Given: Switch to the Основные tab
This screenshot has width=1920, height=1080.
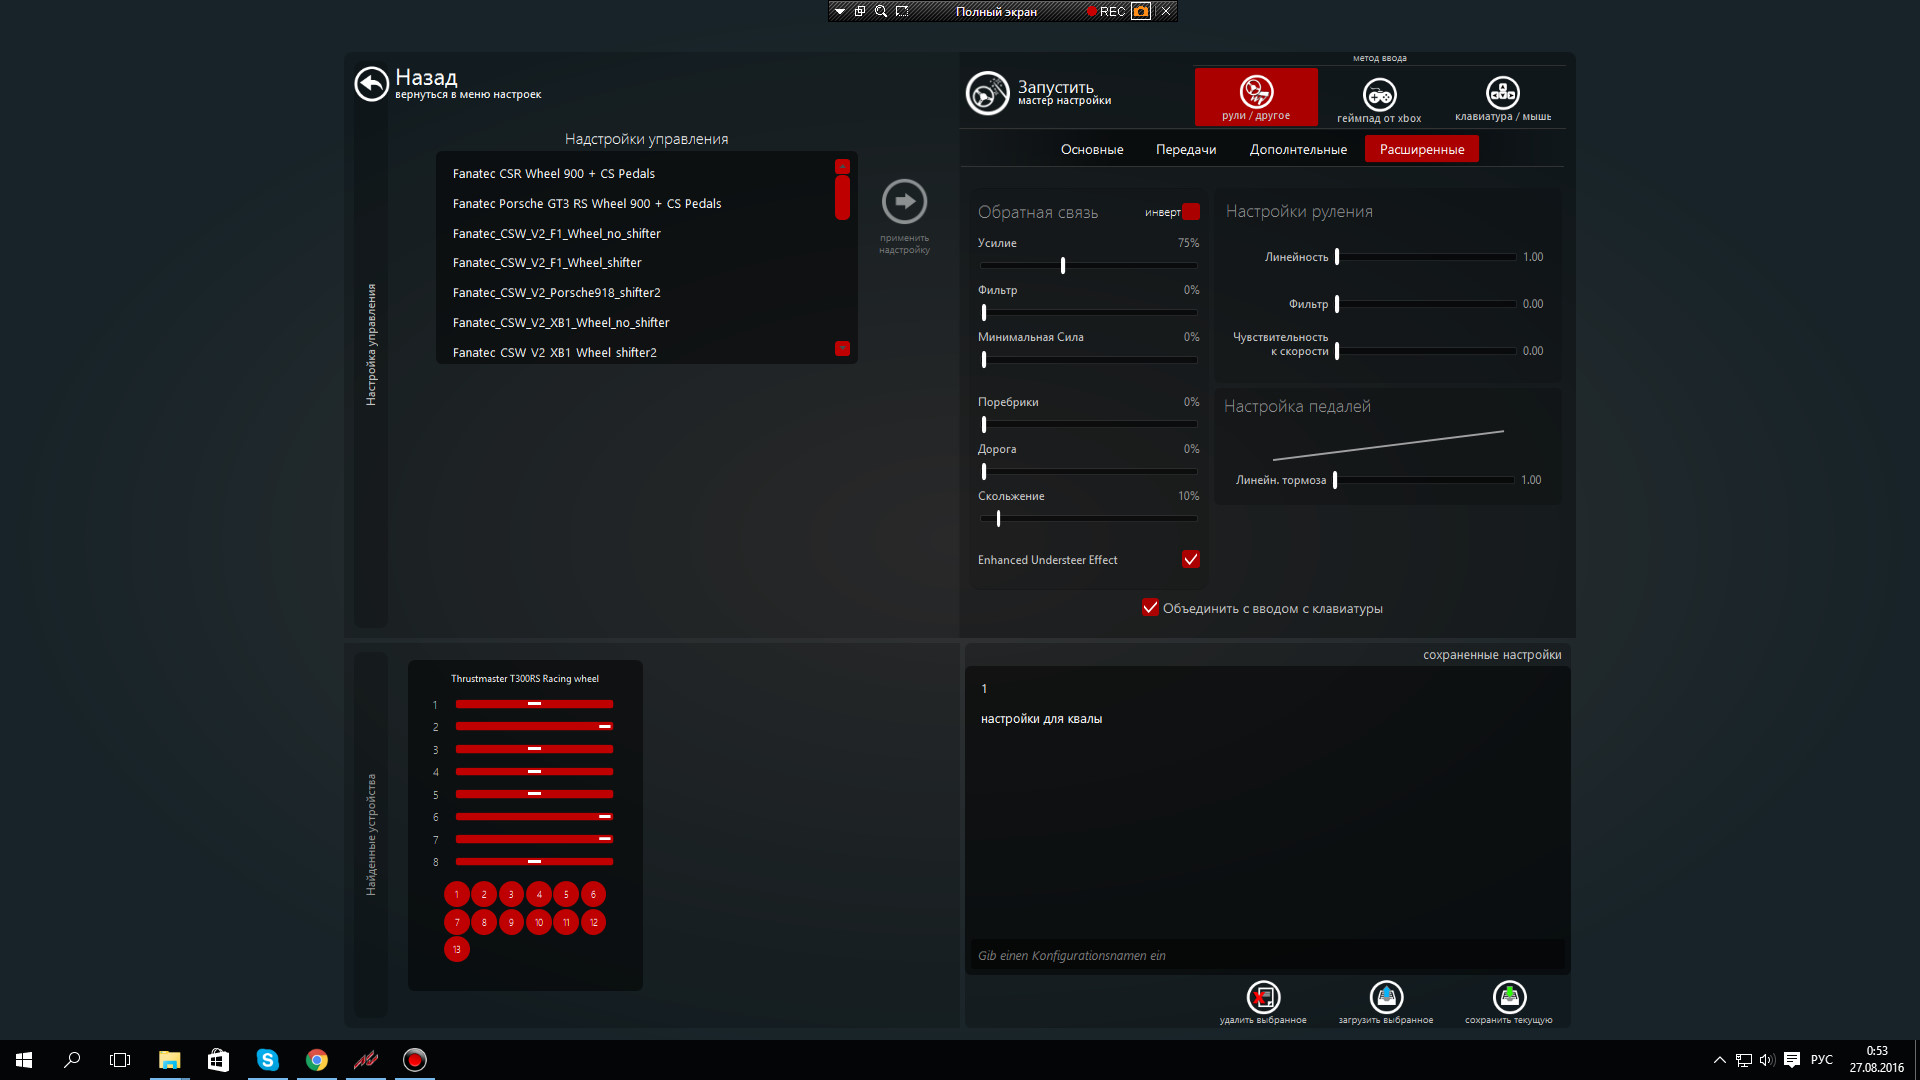Looking at the screenshot, I should pos(1091,149).
